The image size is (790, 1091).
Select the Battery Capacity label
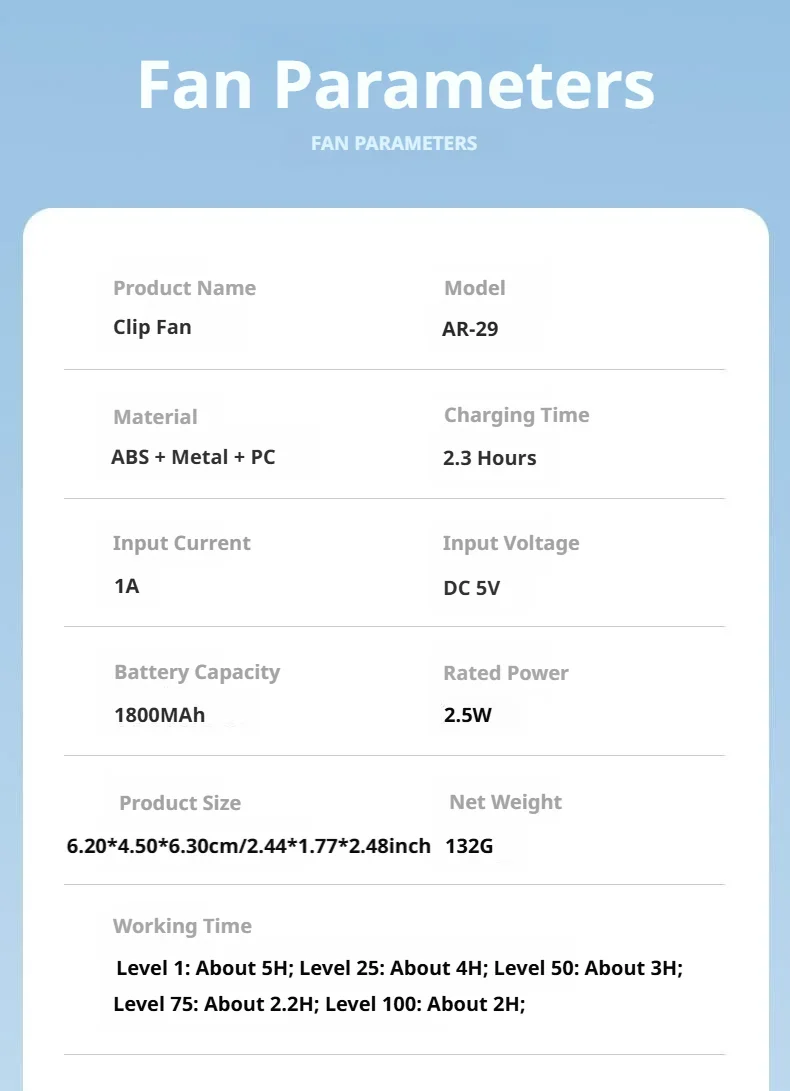[197, 673]
